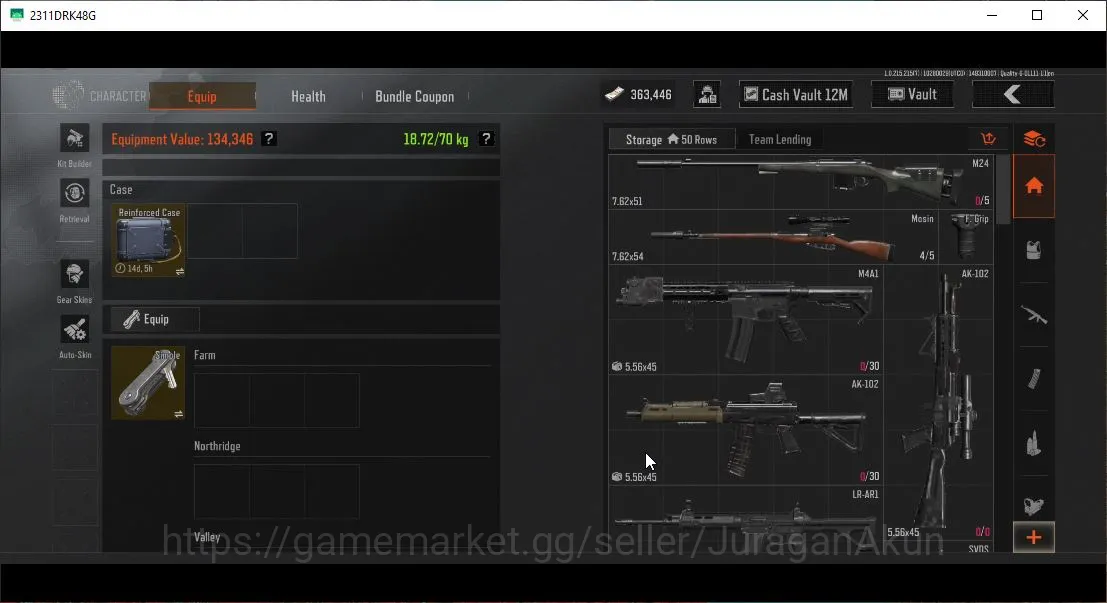
Task: Select the vertical AK-102 with scope
Action: (938, 402)
